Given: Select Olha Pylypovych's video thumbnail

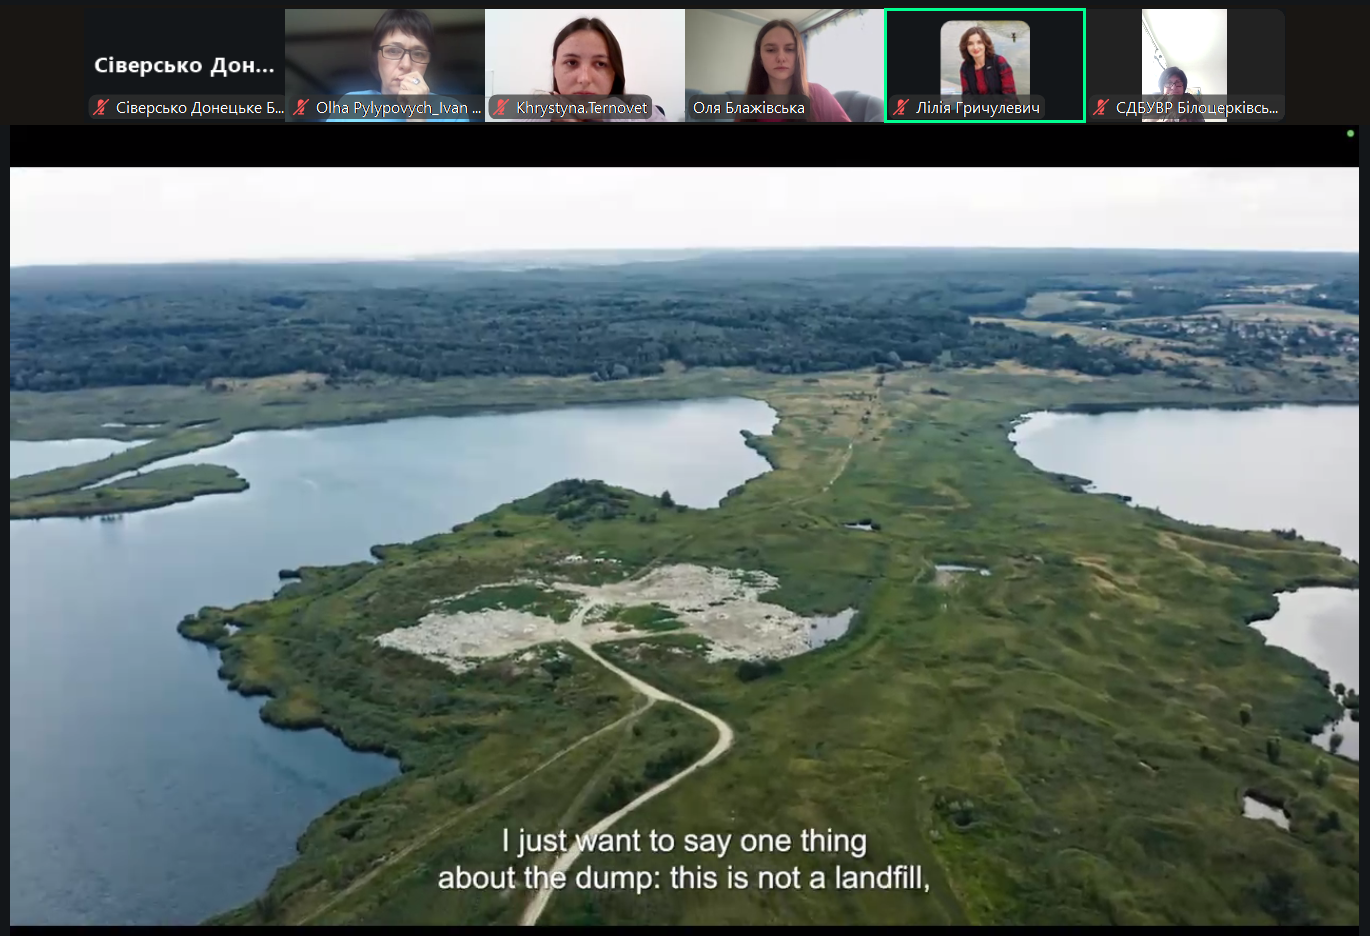Looking at the screenshot, I should click(x=385, y=55).
